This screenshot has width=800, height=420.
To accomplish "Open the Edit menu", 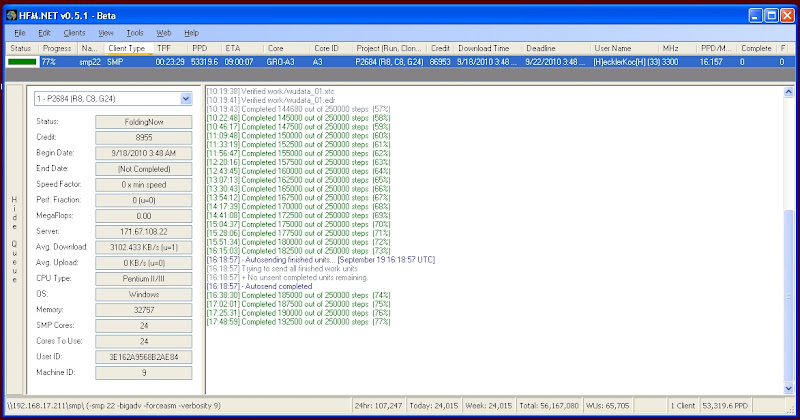I will click(x=44, y=33).
